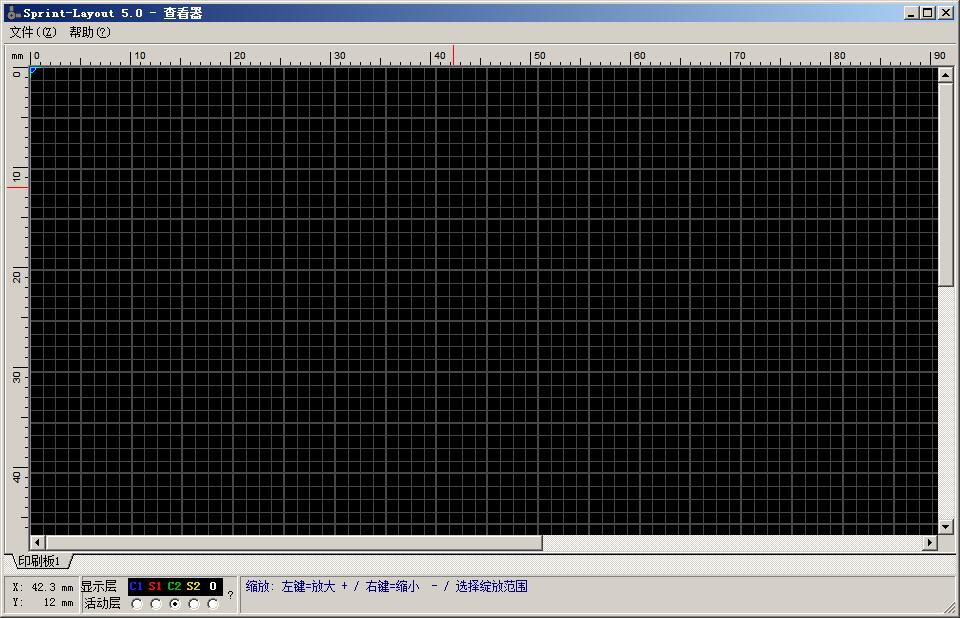The height and width of the screenshot is (618, 960).
Task: Click the vertical scrollbar up arrow
Action: pos(945,75)
